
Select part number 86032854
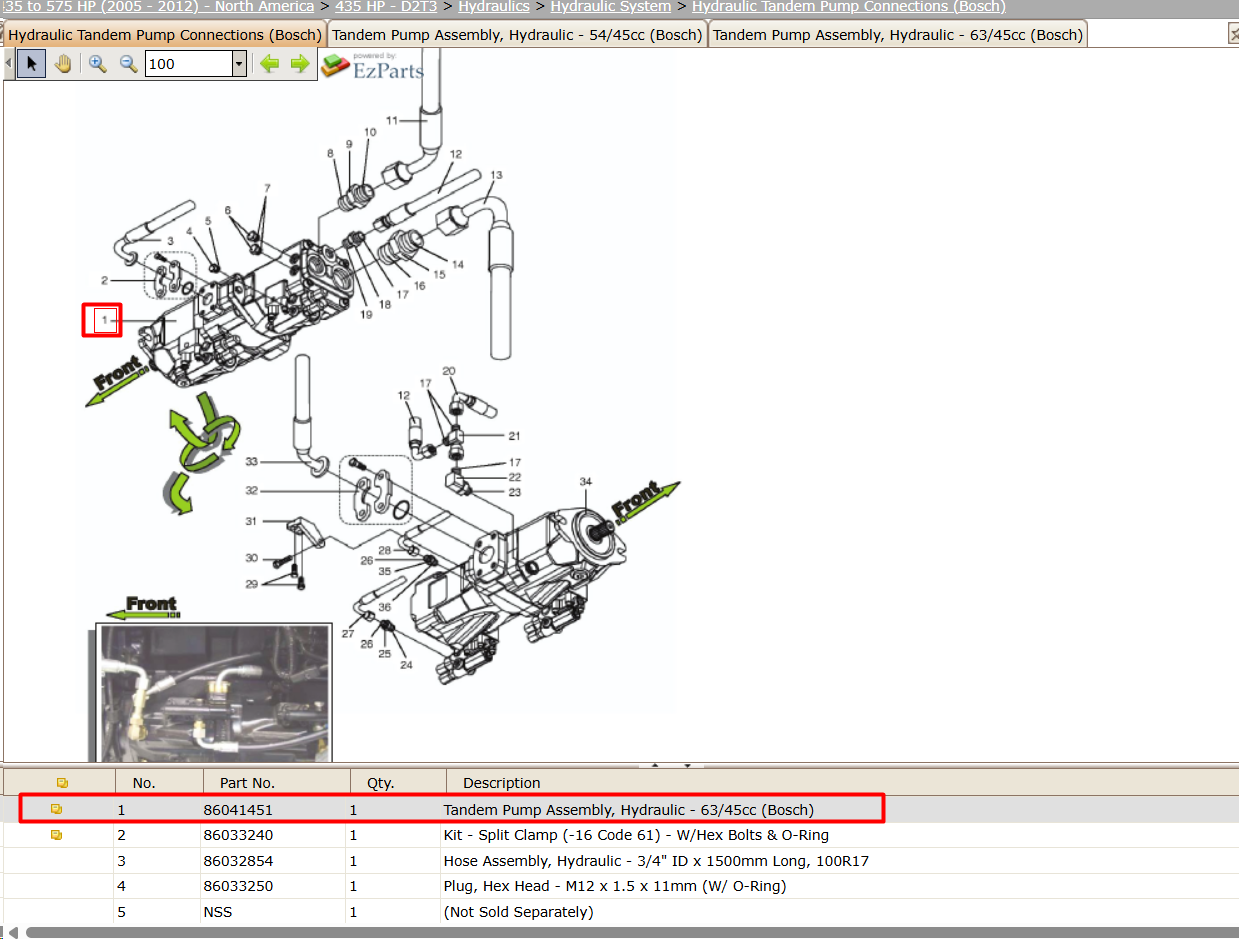[x=238, y=861]
